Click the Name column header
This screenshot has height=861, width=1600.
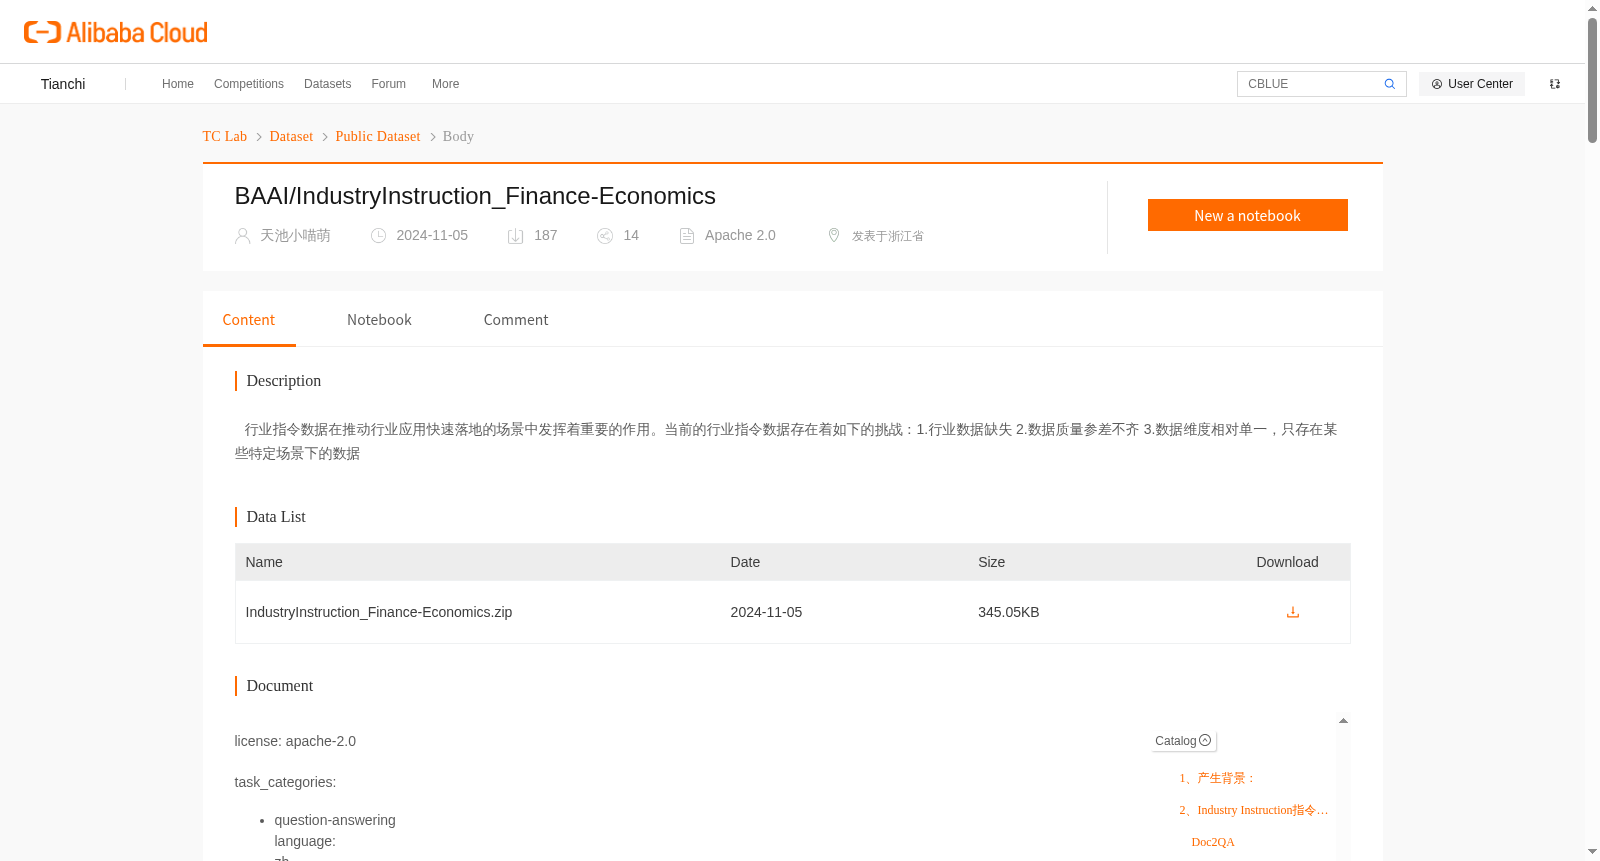[x=264, y=562]
